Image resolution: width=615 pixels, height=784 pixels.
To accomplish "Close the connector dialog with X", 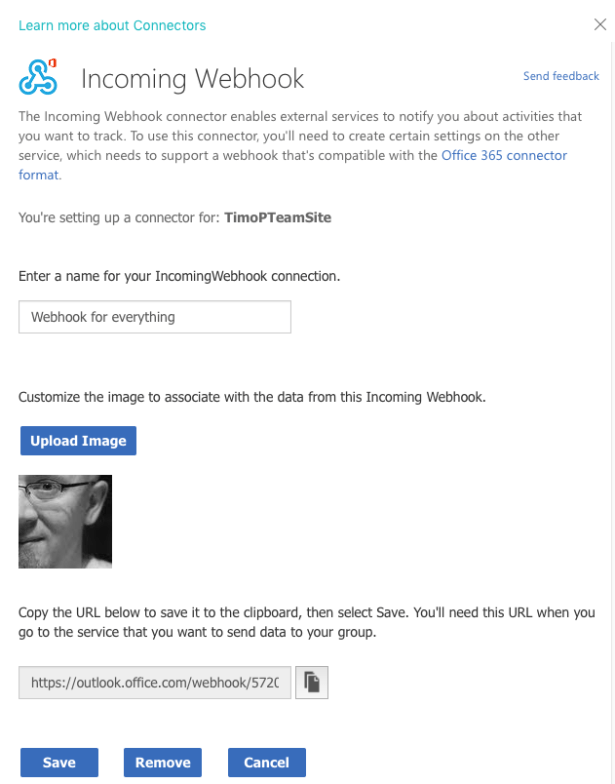I will [600, 24].
